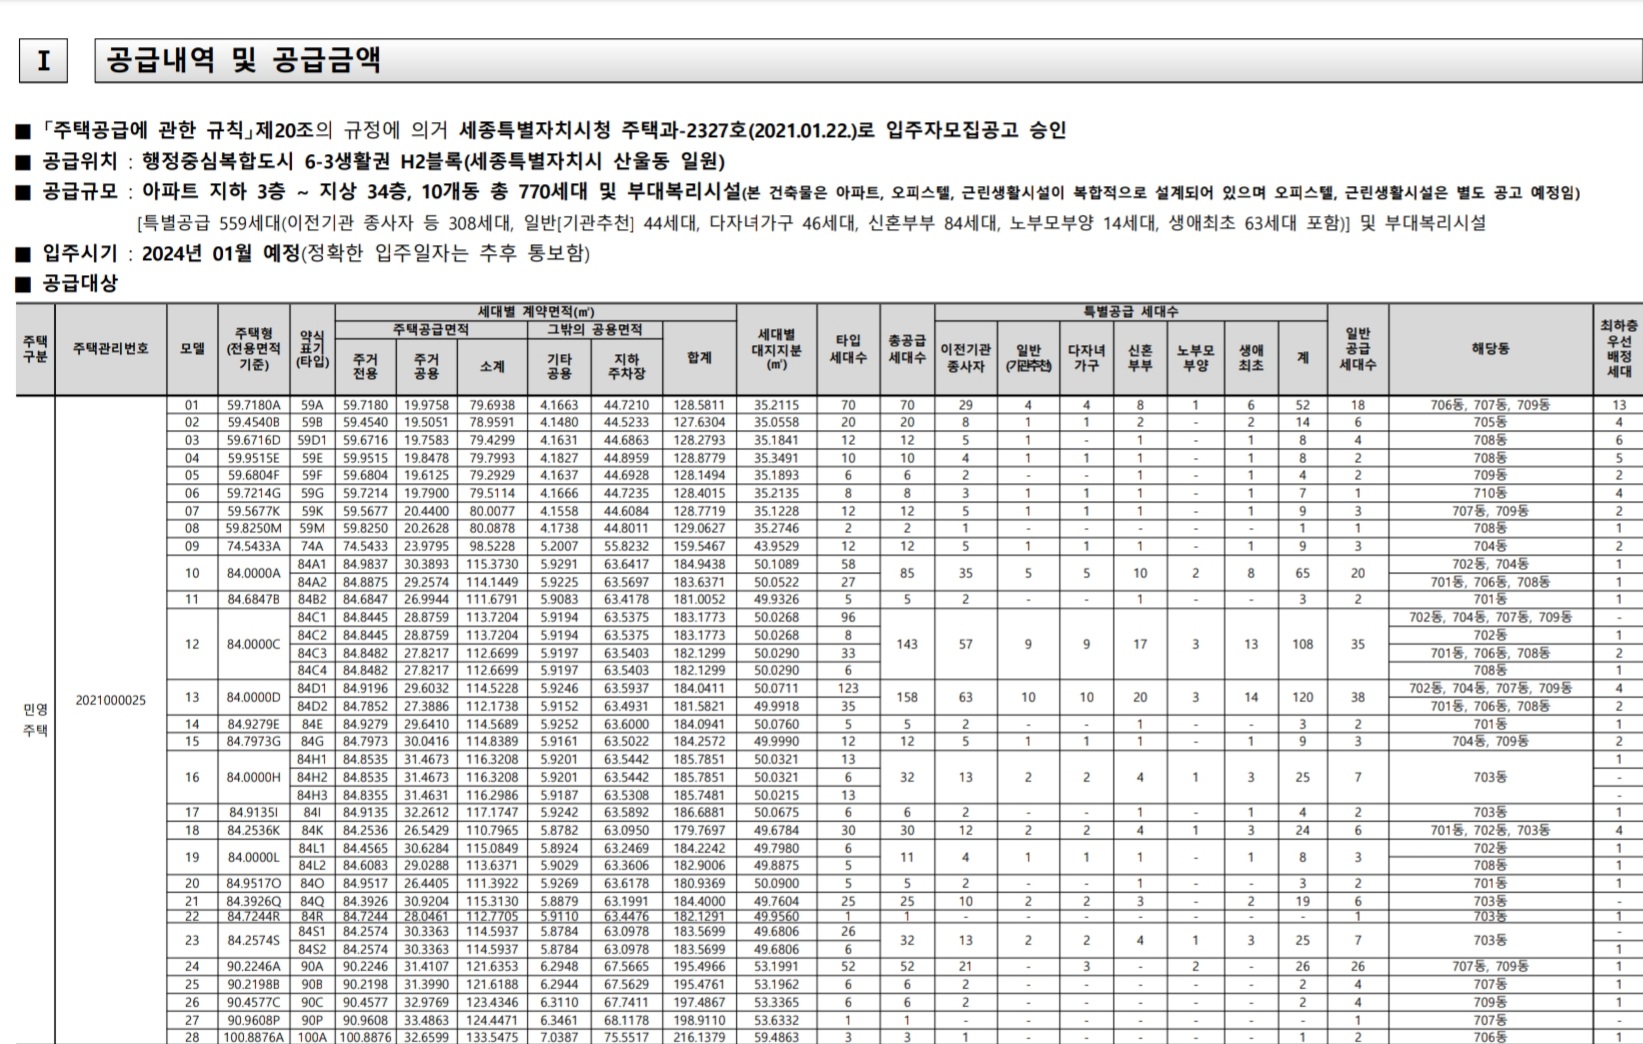Select housing type cell 84.0000A

254,573
